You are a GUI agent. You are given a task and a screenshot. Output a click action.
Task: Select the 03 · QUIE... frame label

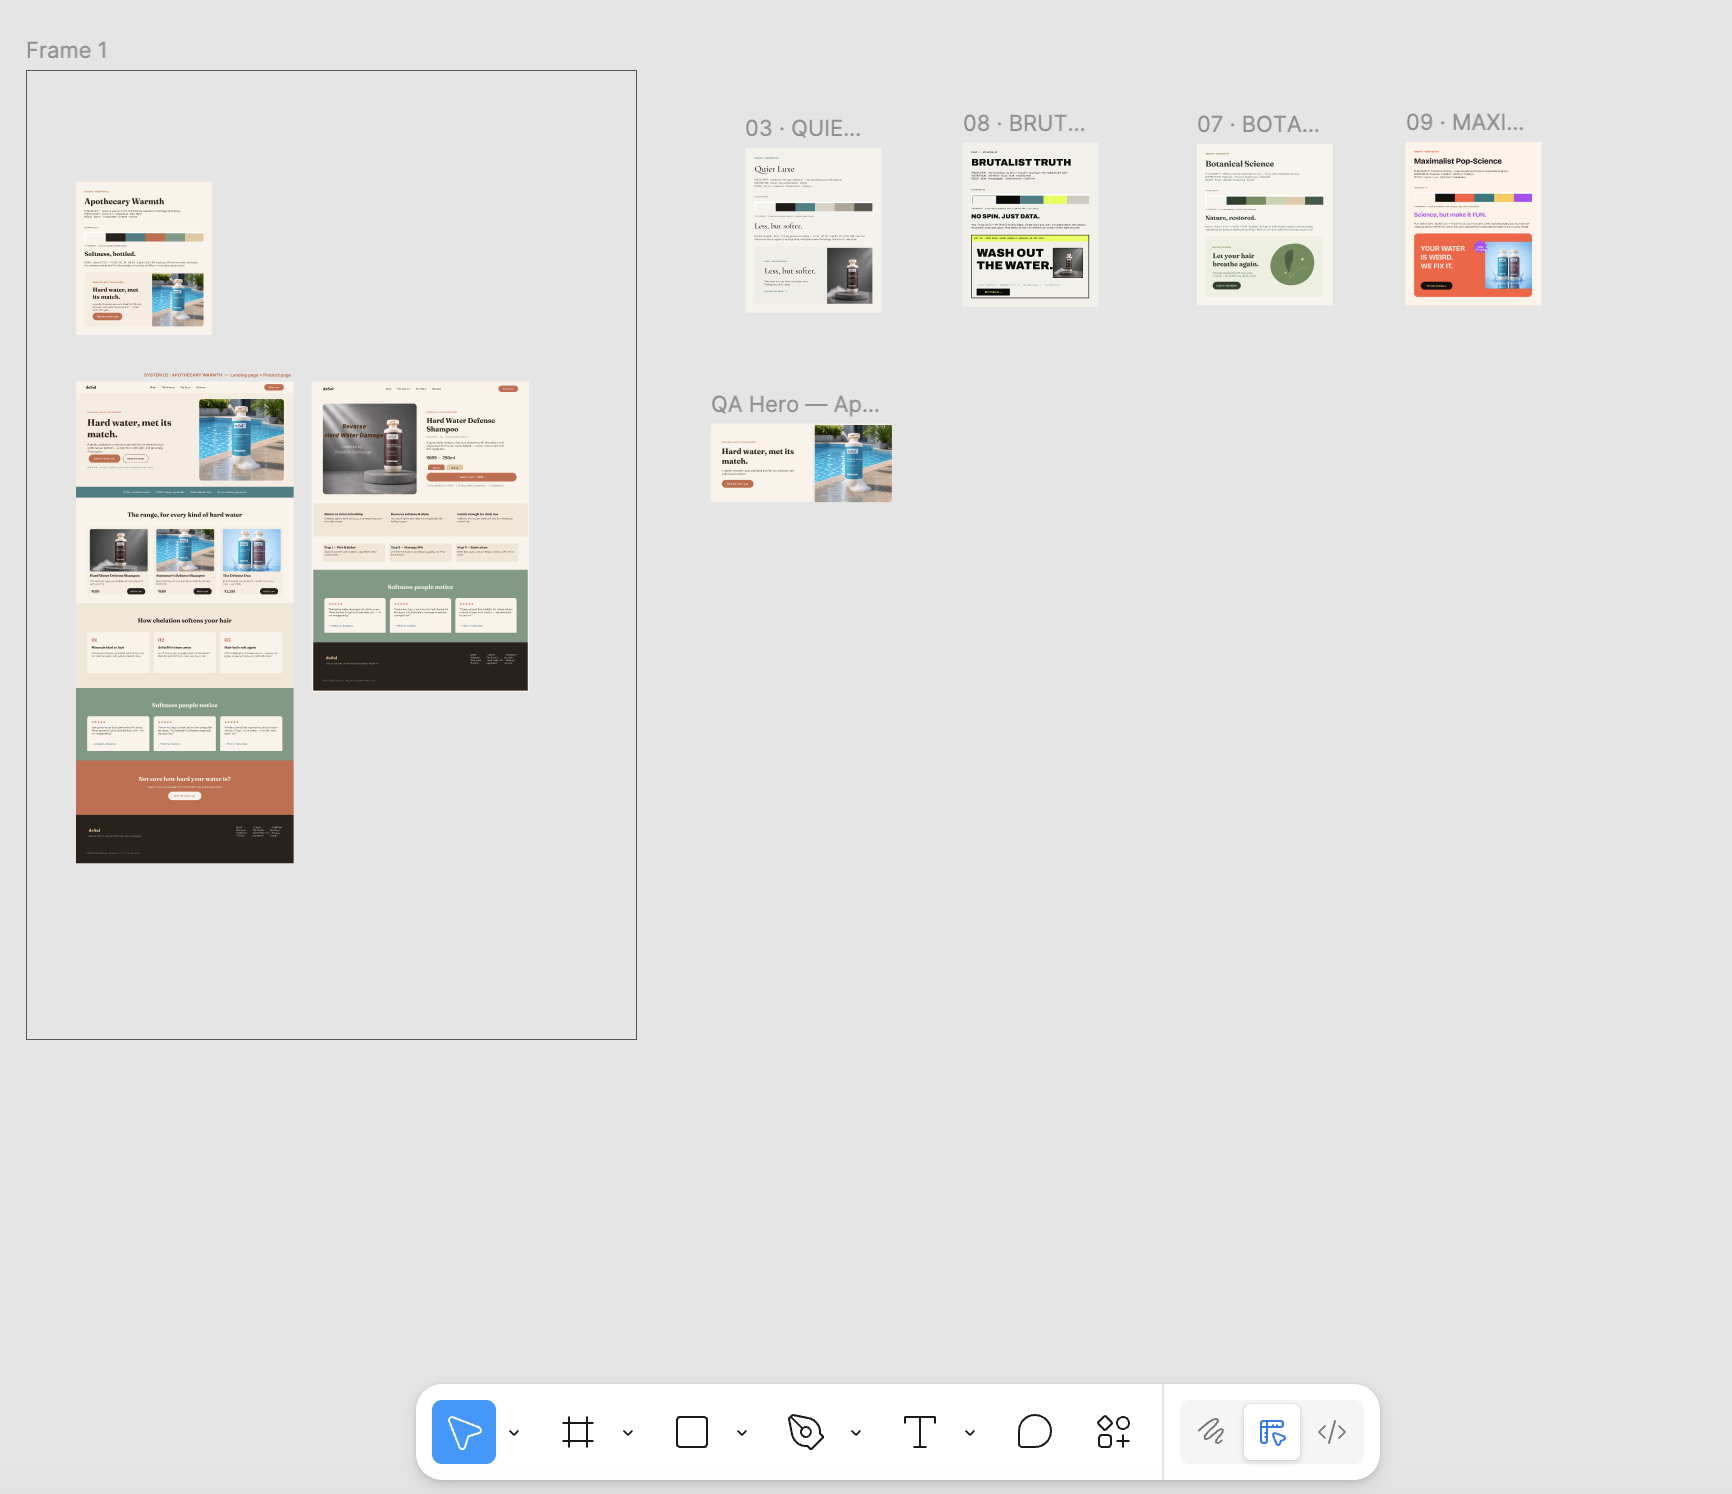(803, 128)
